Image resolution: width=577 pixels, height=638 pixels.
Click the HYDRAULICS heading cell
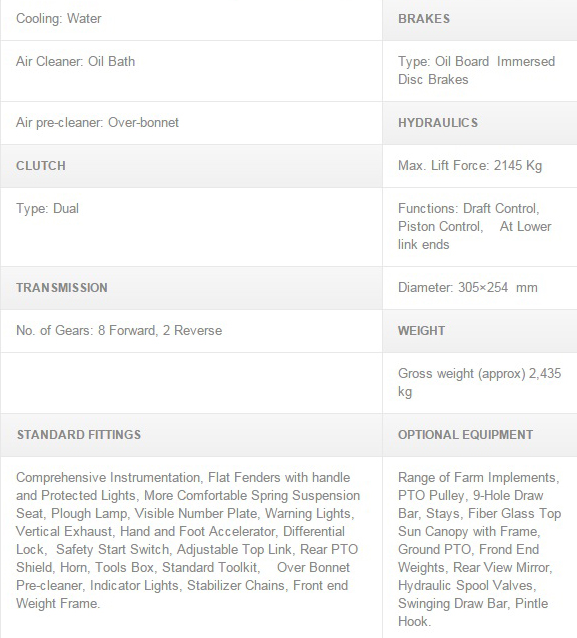480,122
